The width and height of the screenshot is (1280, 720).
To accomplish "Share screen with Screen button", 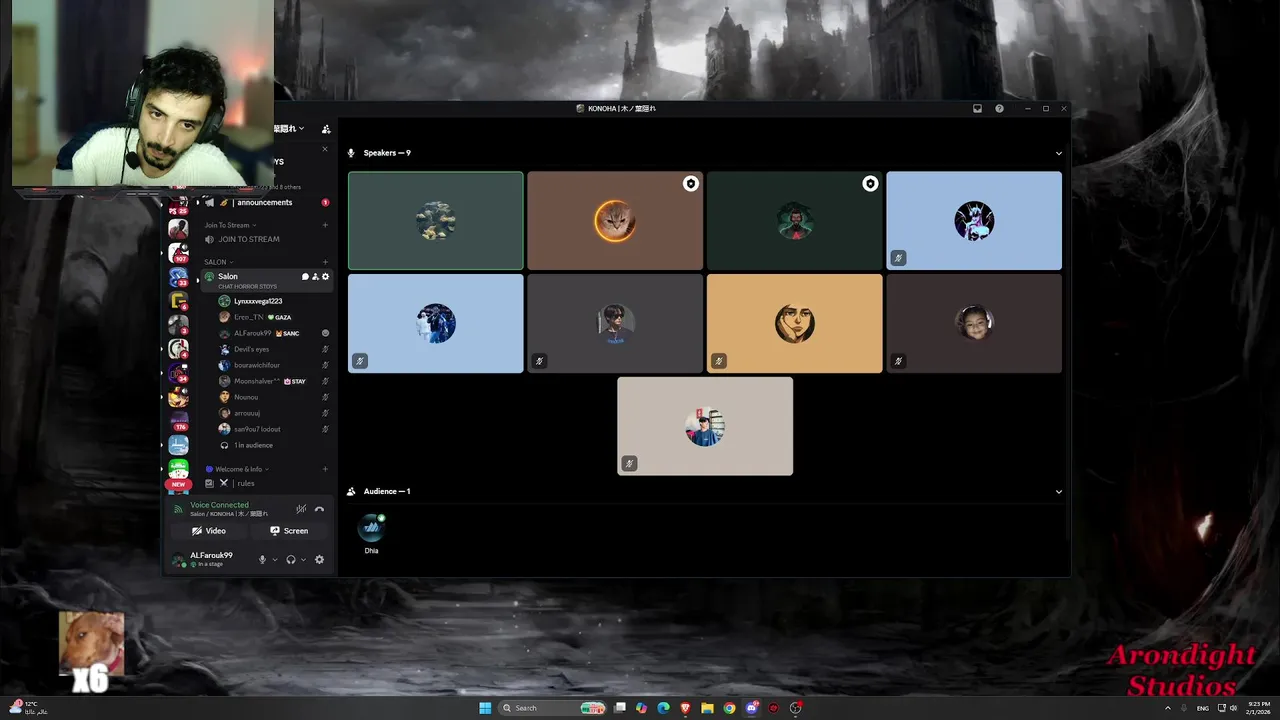I will (x=289, y=531).
